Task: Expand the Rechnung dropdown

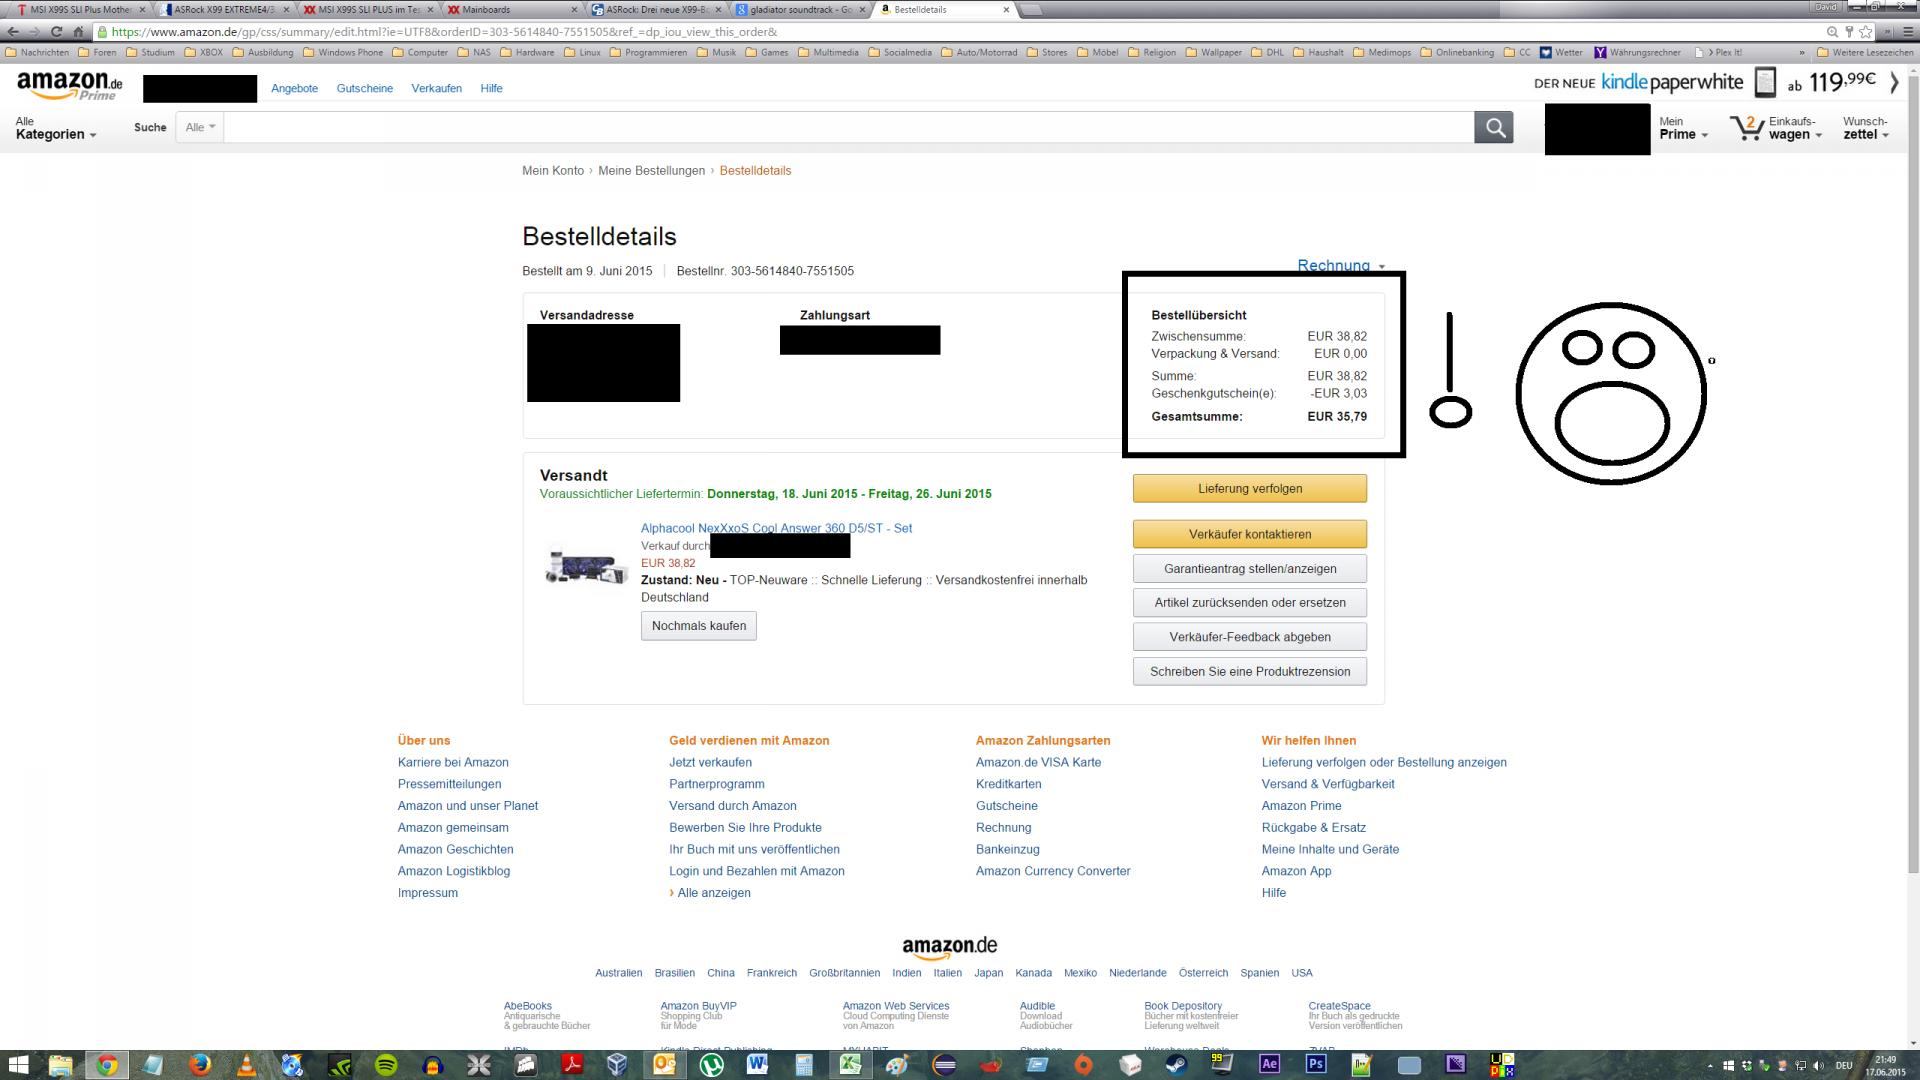Action: [1341, 265]
